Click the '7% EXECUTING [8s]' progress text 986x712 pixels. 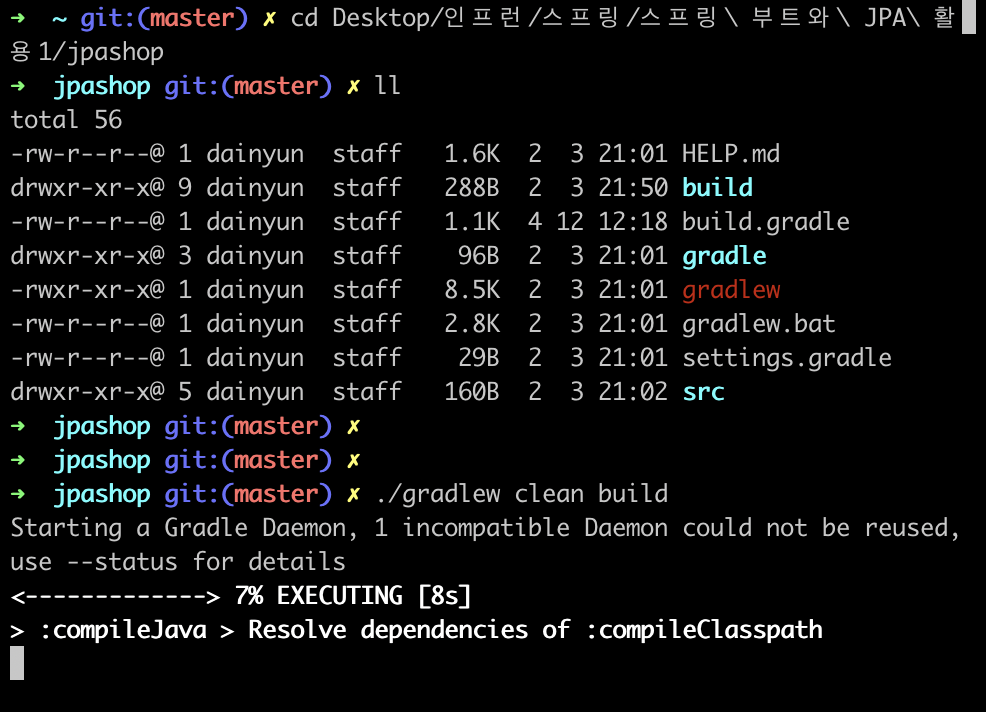pos(353,596)
